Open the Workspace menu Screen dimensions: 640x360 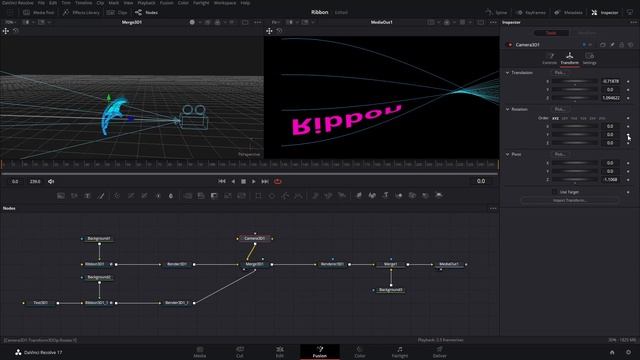tap(225, 3)
